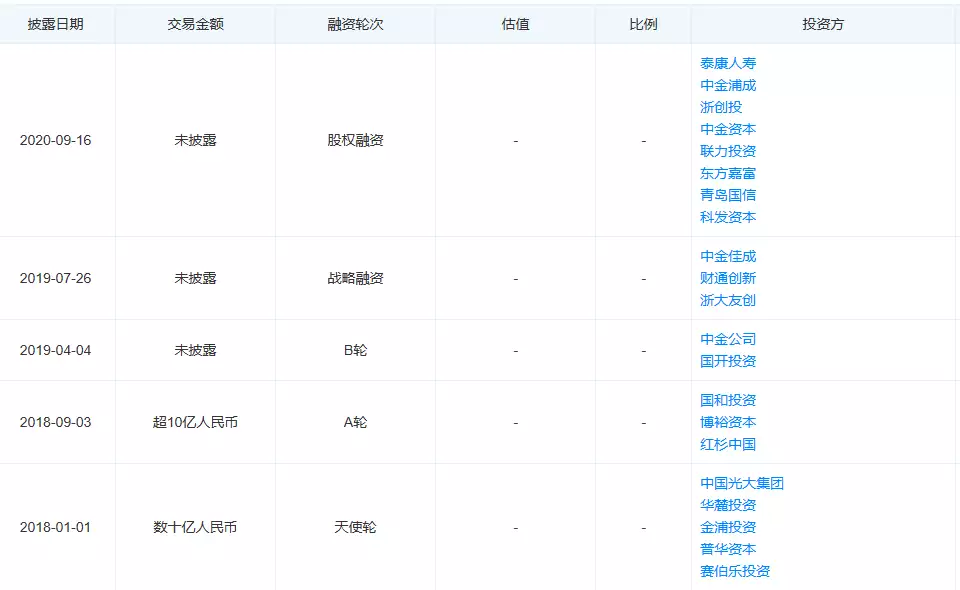The height and width of the screenshot is (590, 960).
Task: Open the 国开投资 investor link
Action: click(728, 361)
